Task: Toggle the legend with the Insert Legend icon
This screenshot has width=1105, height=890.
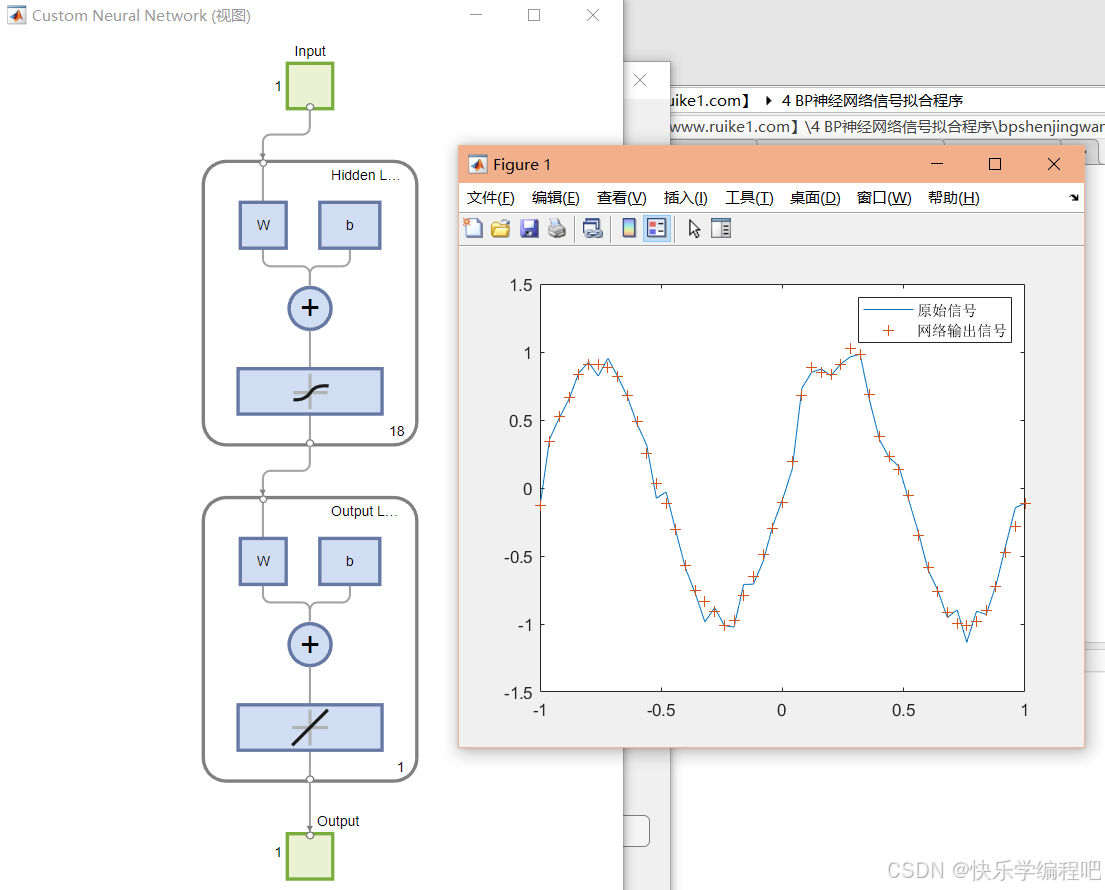Action: pos(658,228)
